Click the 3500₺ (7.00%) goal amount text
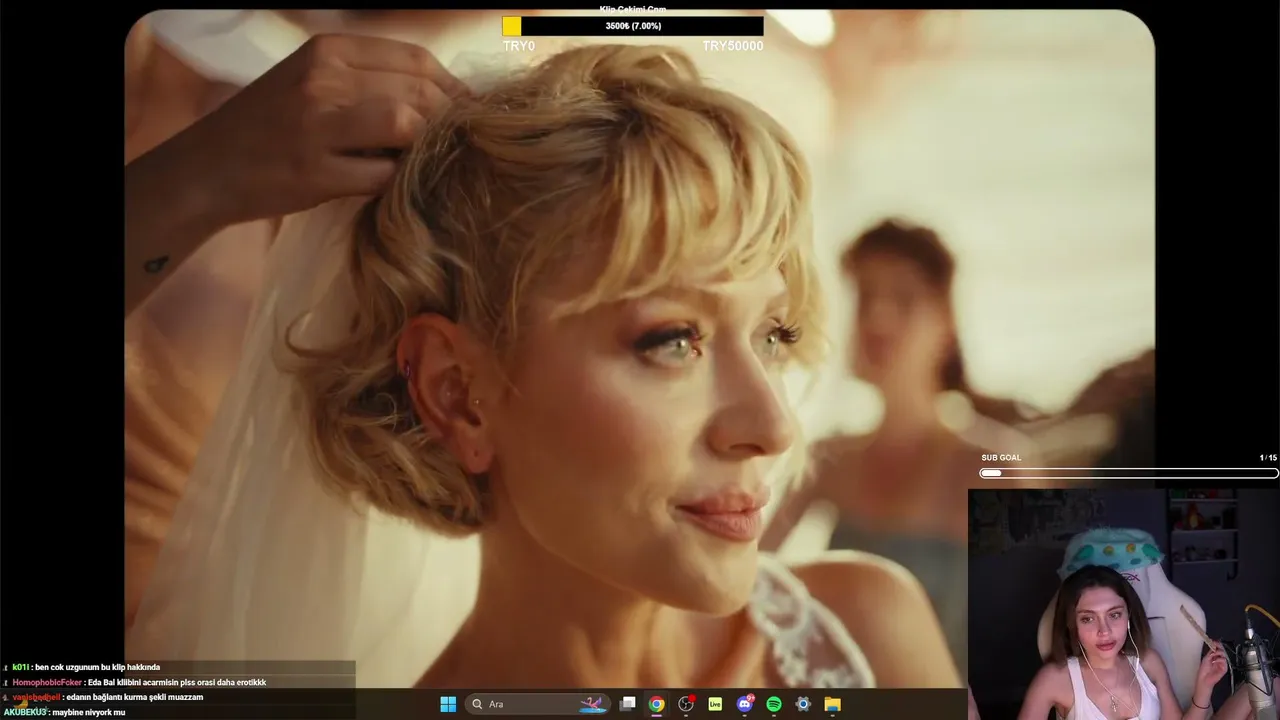 (633, 26)
